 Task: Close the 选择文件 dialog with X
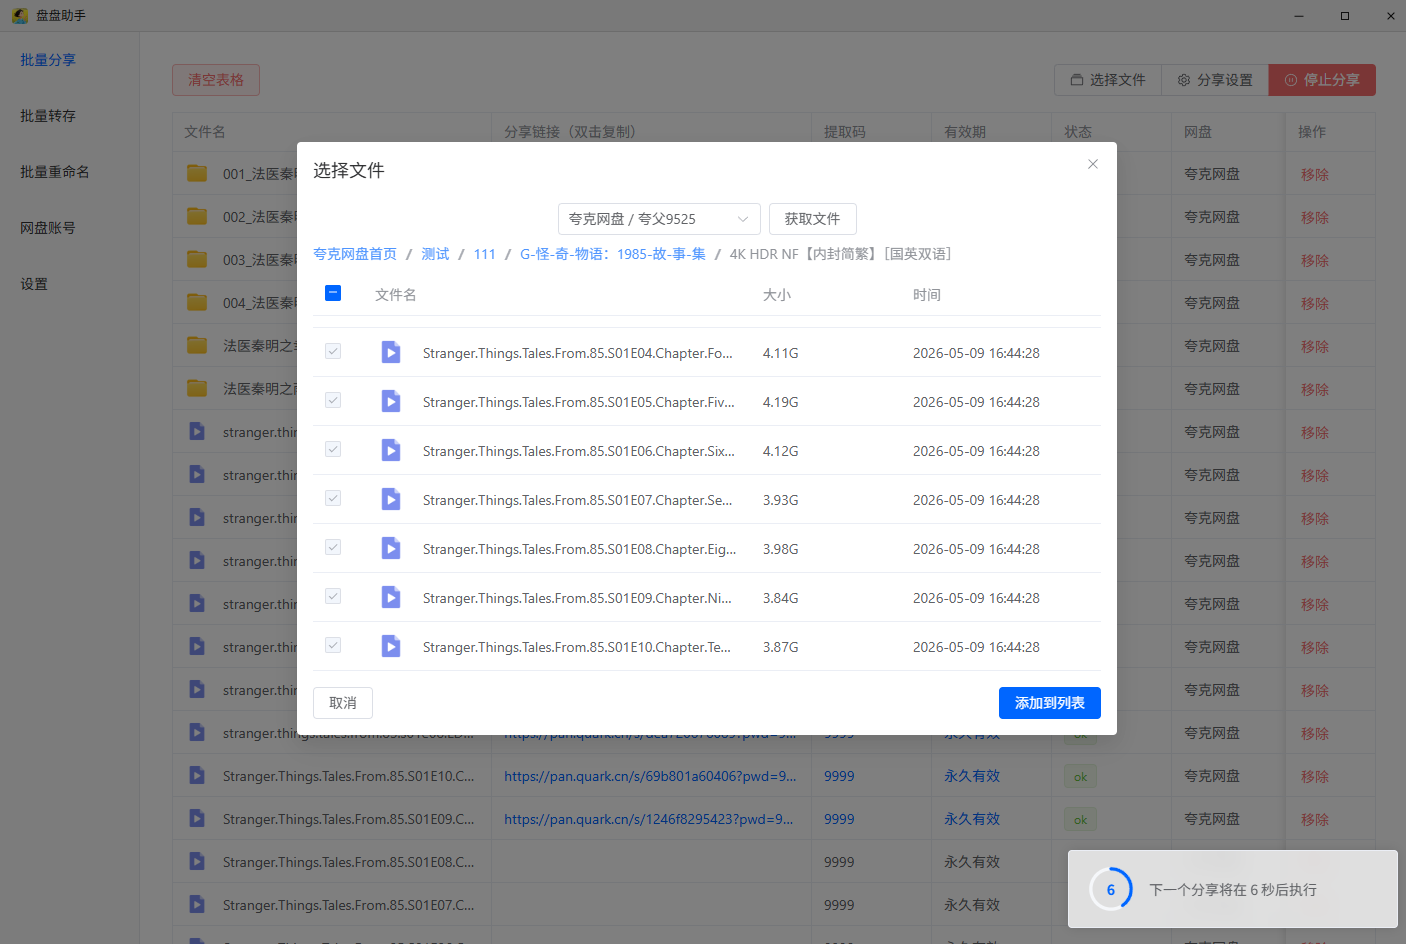click(1093, 164)
